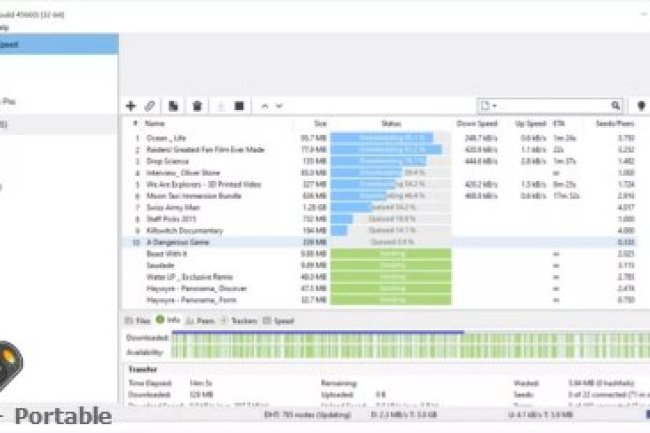Viewport: 650px width, 433px height.
Task: Click the Remove Torrent trash icon
Action: point(197,105)
